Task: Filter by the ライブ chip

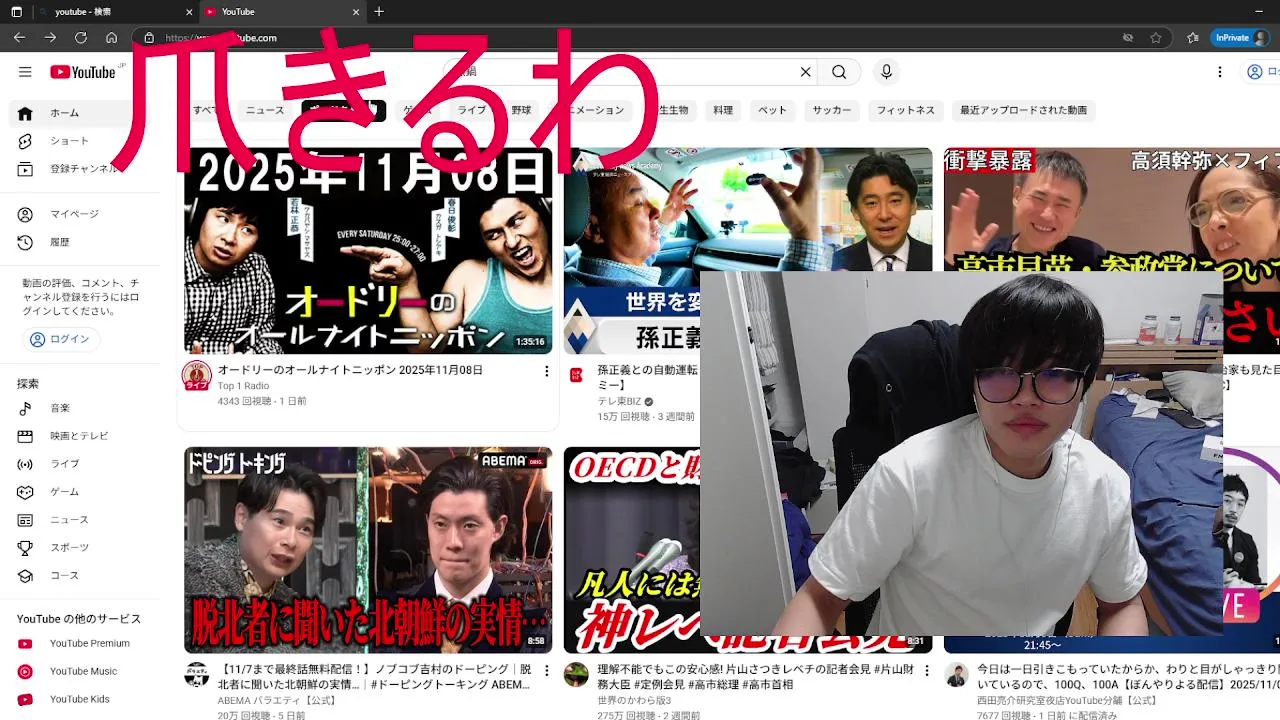Action: 472,110
